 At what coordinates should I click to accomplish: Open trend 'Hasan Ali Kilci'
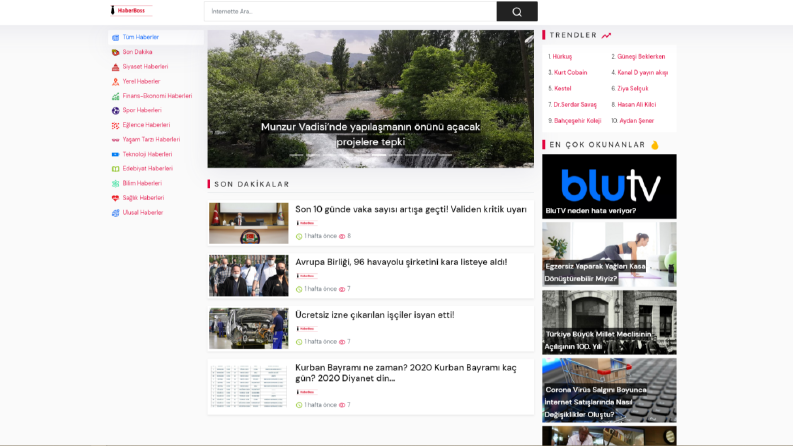click(x=637, y=105)
